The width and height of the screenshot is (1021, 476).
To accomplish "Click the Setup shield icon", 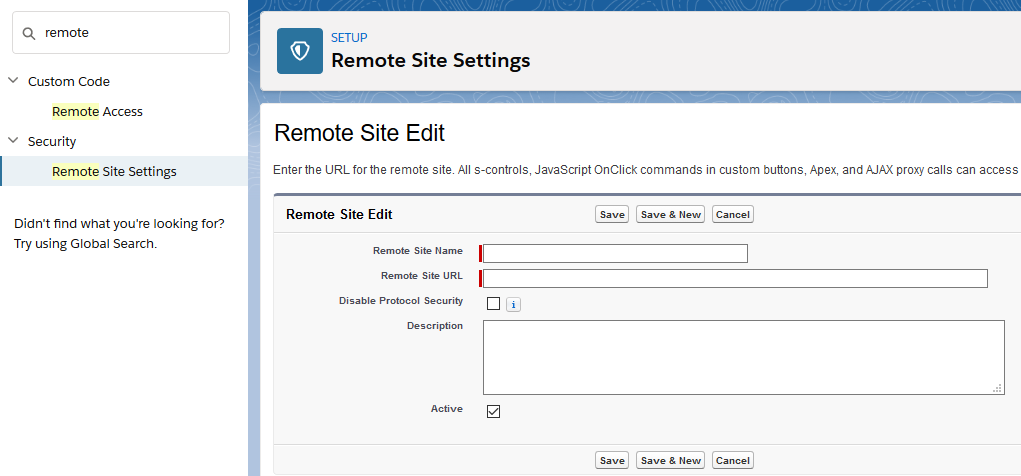I will 300,51.
